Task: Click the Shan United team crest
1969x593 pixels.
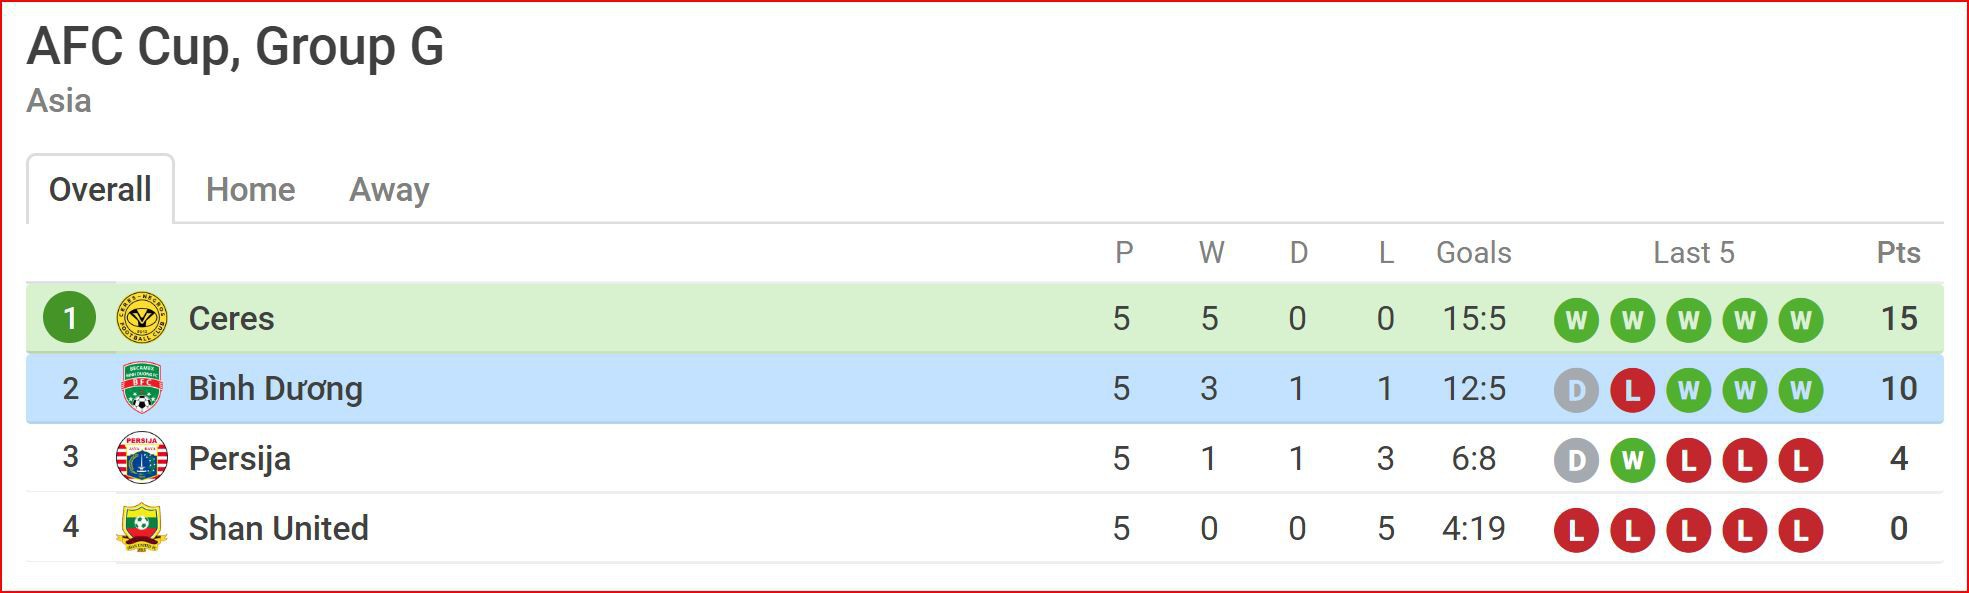Action: [142, 528]
